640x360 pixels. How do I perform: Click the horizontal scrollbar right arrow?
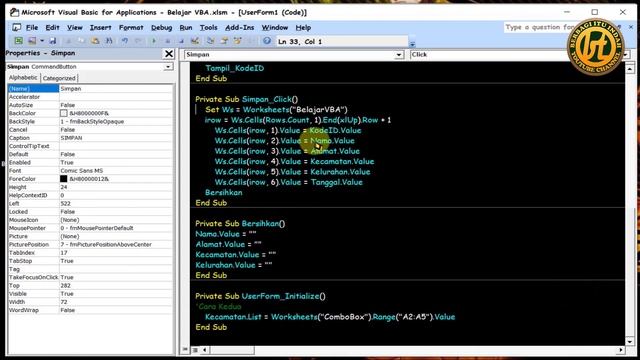pos(621,350)
